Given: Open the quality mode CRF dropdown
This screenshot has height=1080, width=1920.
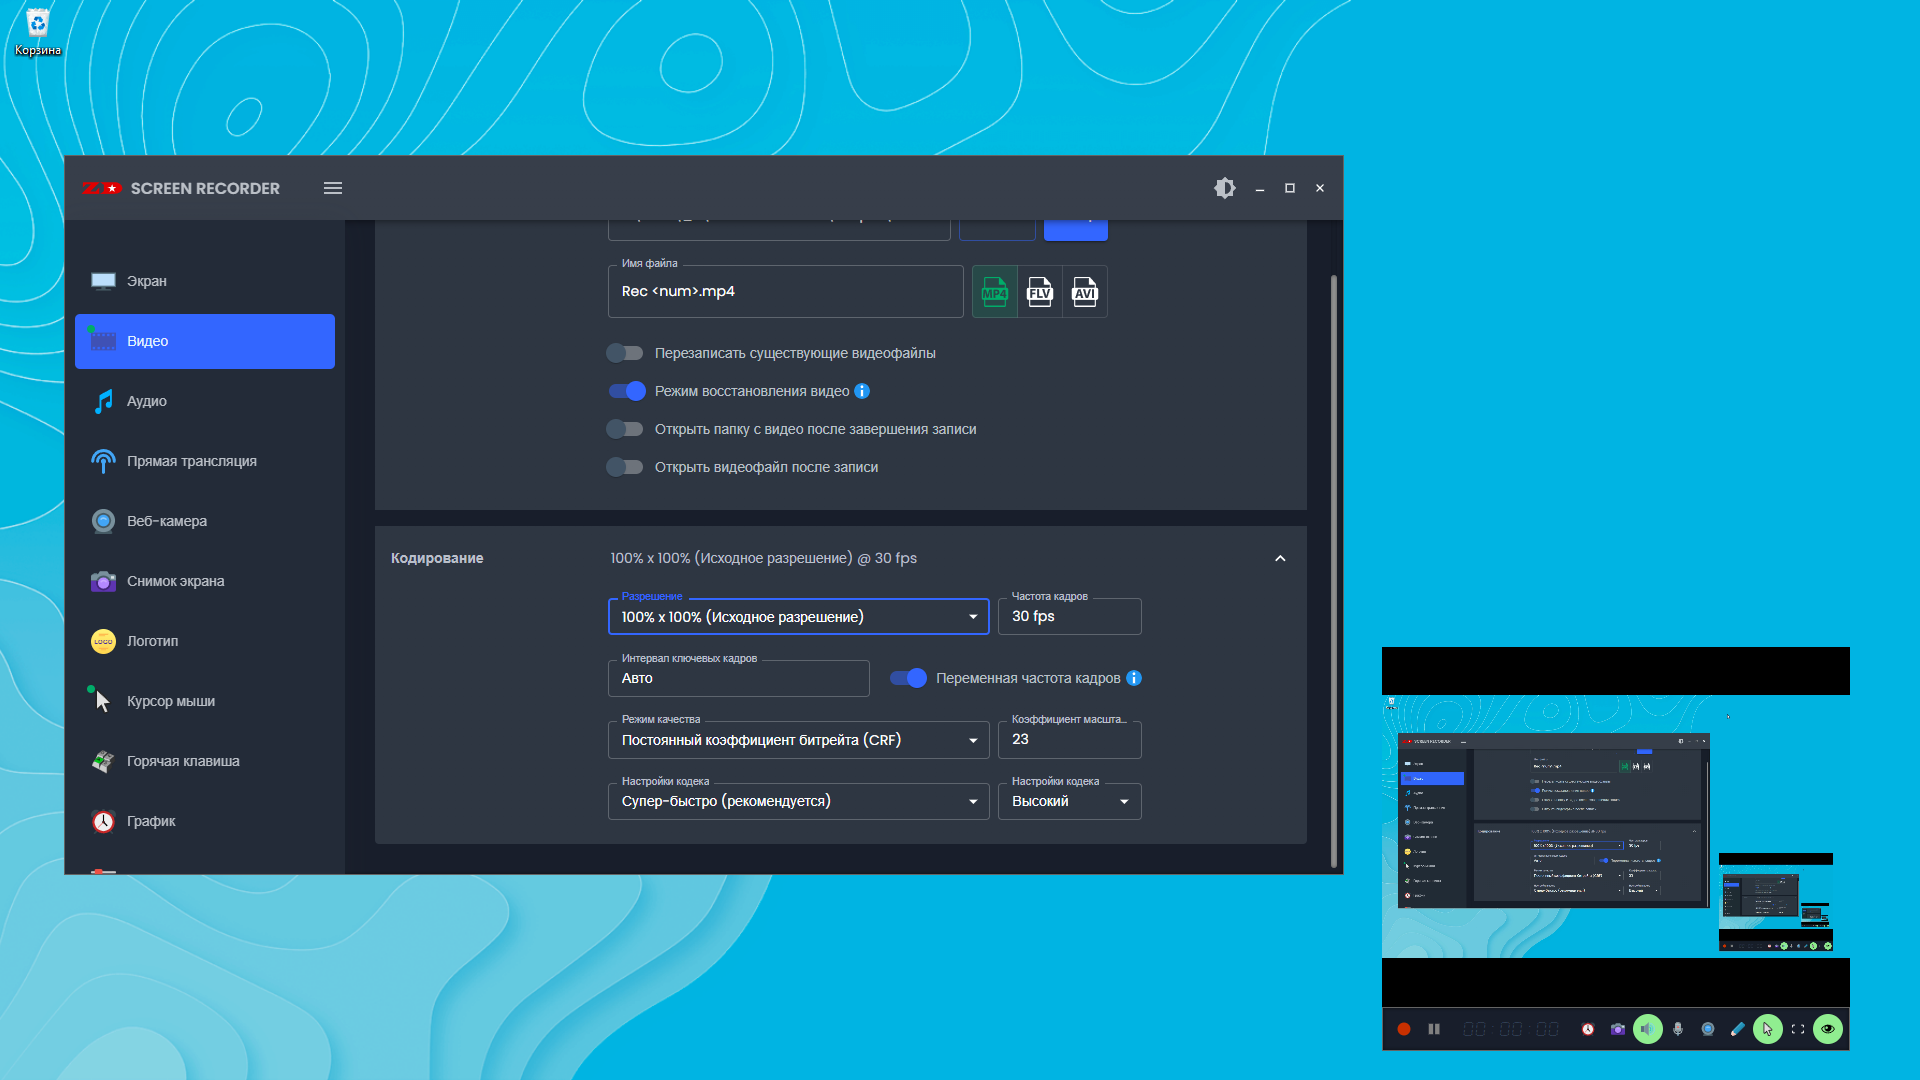Looking at the screenshot, I should [x=798, y=740].
